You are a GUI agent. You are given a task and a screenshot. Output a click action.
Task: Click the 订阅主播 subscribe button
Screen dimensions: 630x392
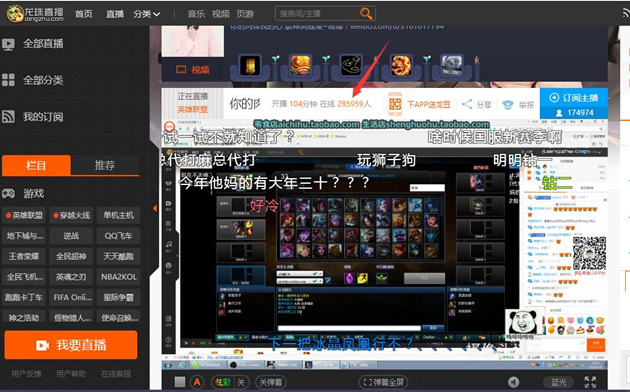click(x=573, y=98)
